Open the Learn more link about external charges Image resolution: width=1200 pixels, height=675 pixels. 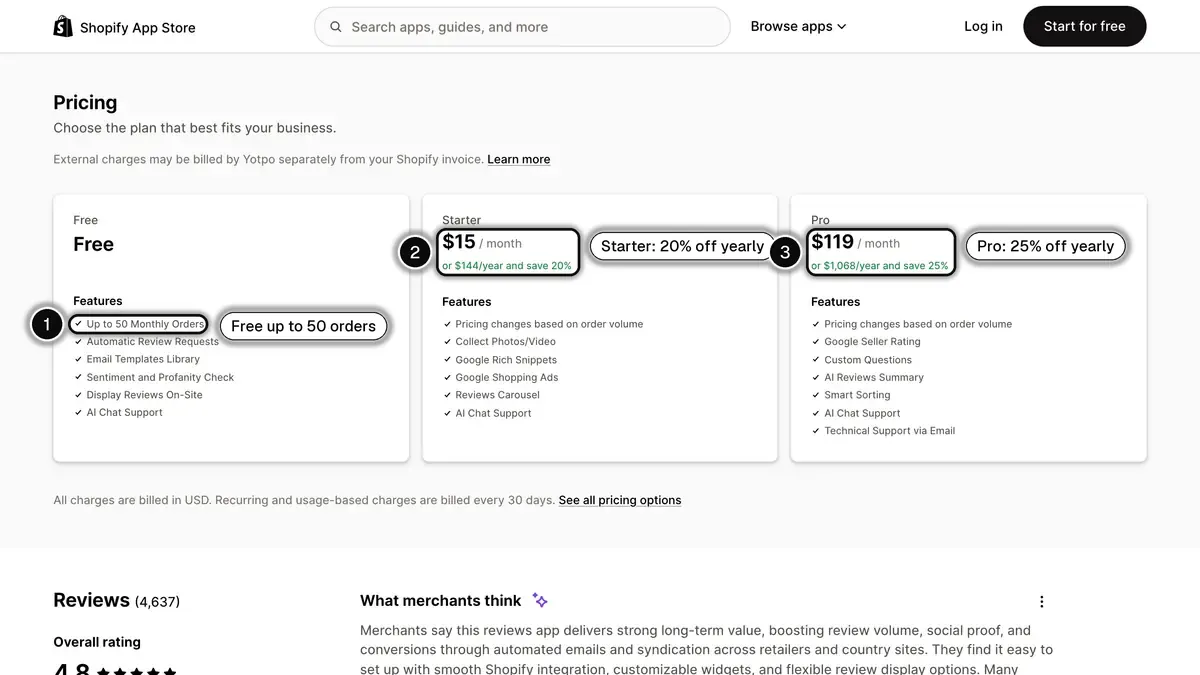[x=518, y=159]
